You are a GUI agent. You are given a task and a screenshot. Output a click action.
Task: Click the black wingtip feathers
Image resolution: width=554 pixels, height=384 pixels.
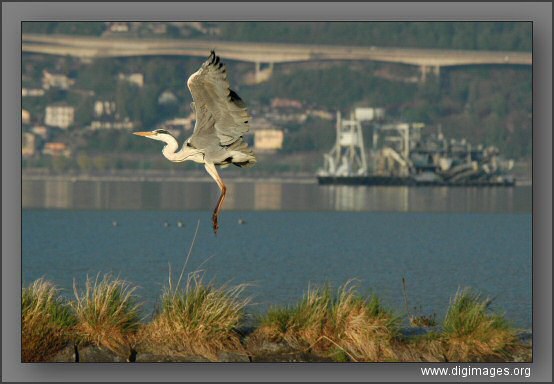216,59
